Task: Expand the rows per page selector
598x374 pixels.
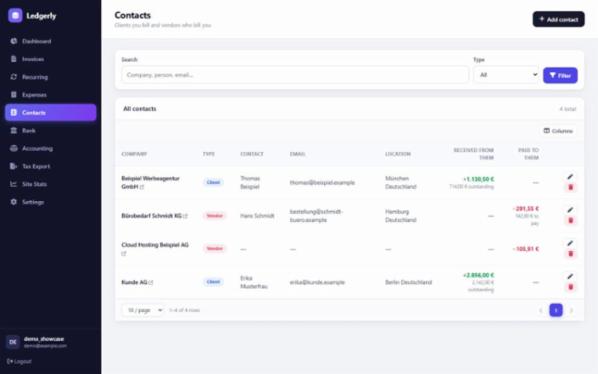Action: [143, 310]
